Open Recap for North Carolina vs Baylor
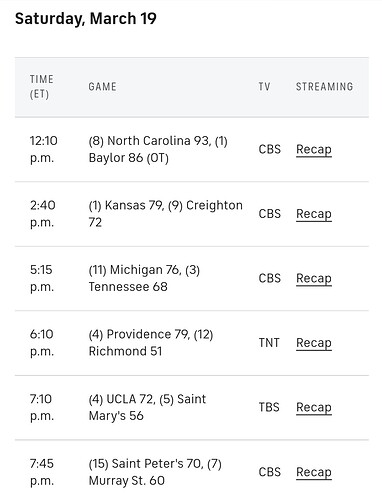382x500 pixels. click(314, 149)
